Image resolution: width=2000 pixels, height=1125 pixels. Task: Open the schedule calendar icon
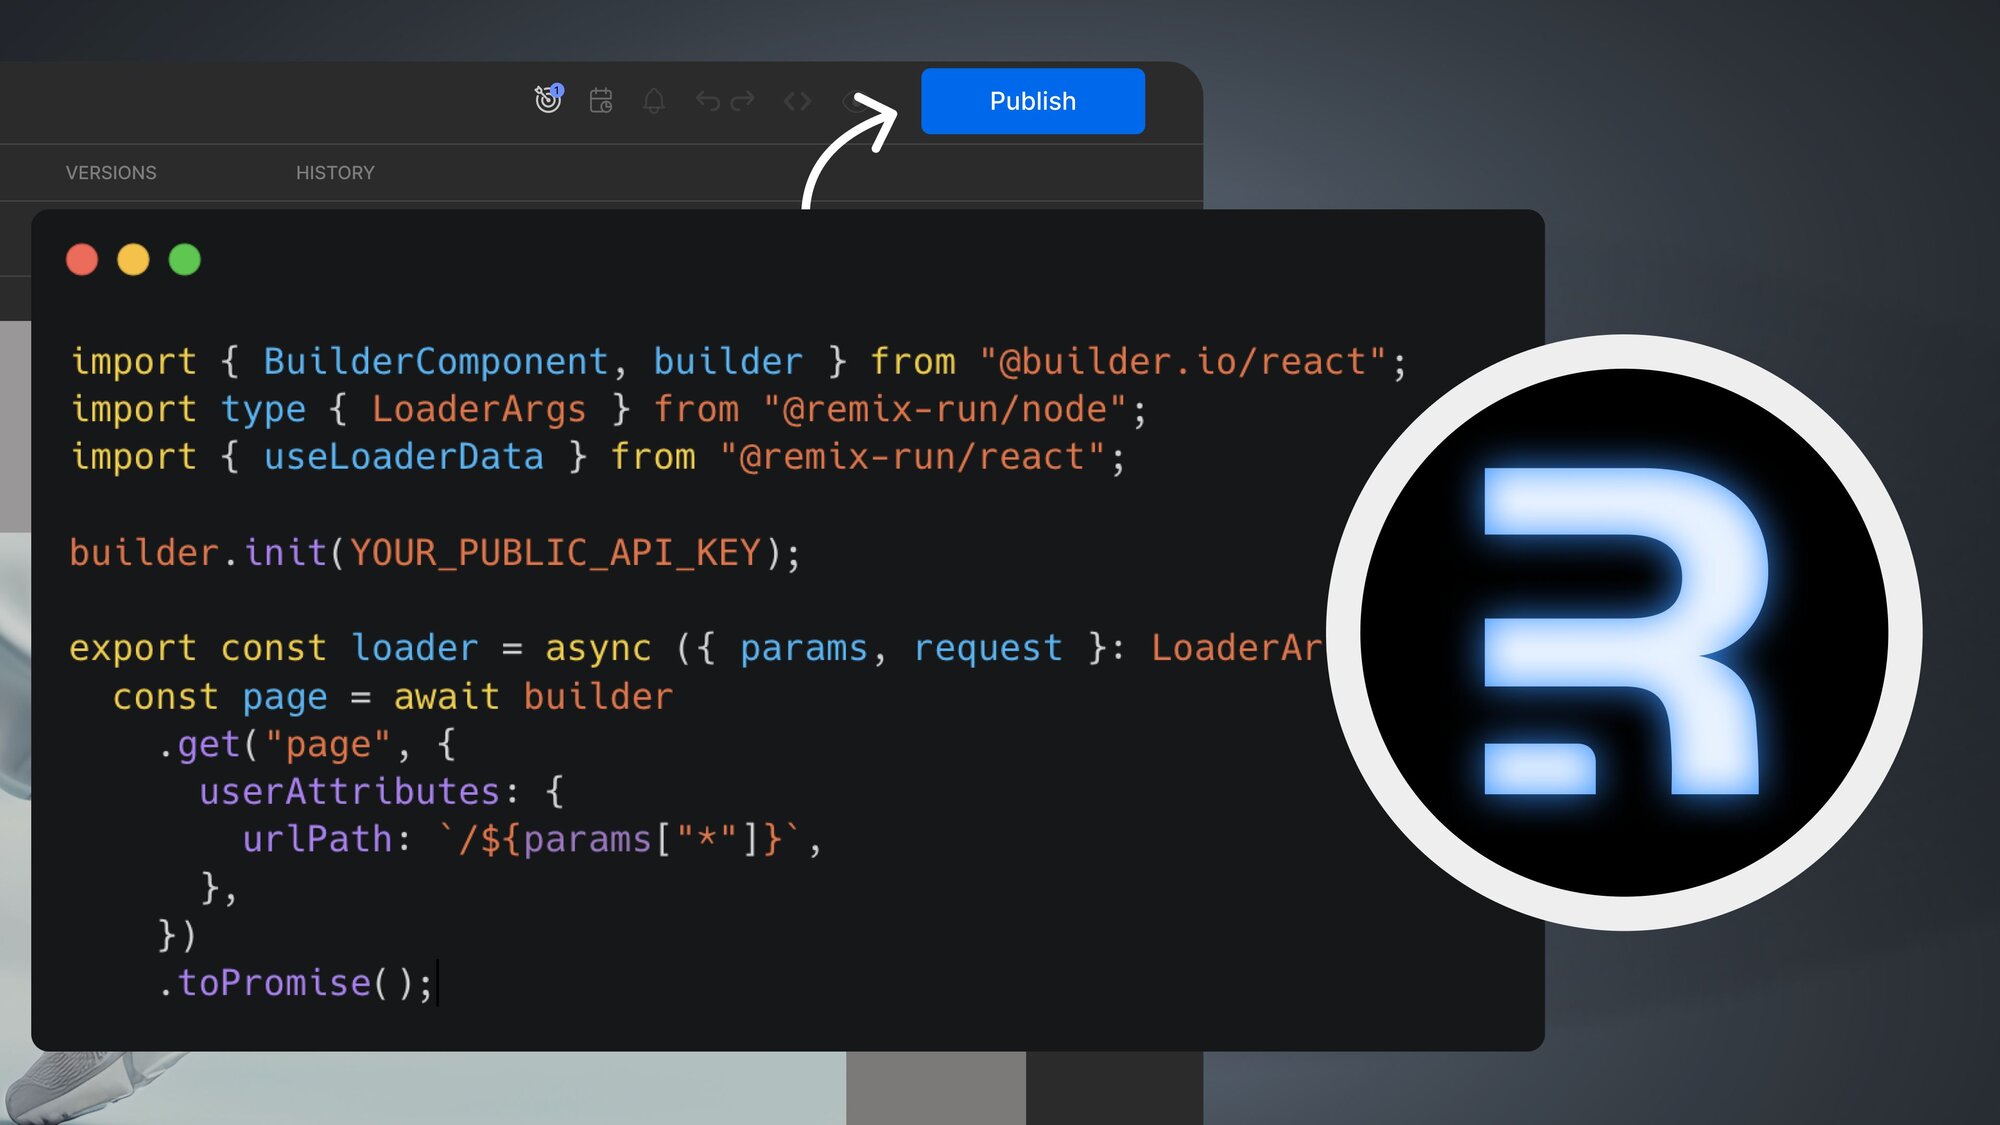(601, 100)
